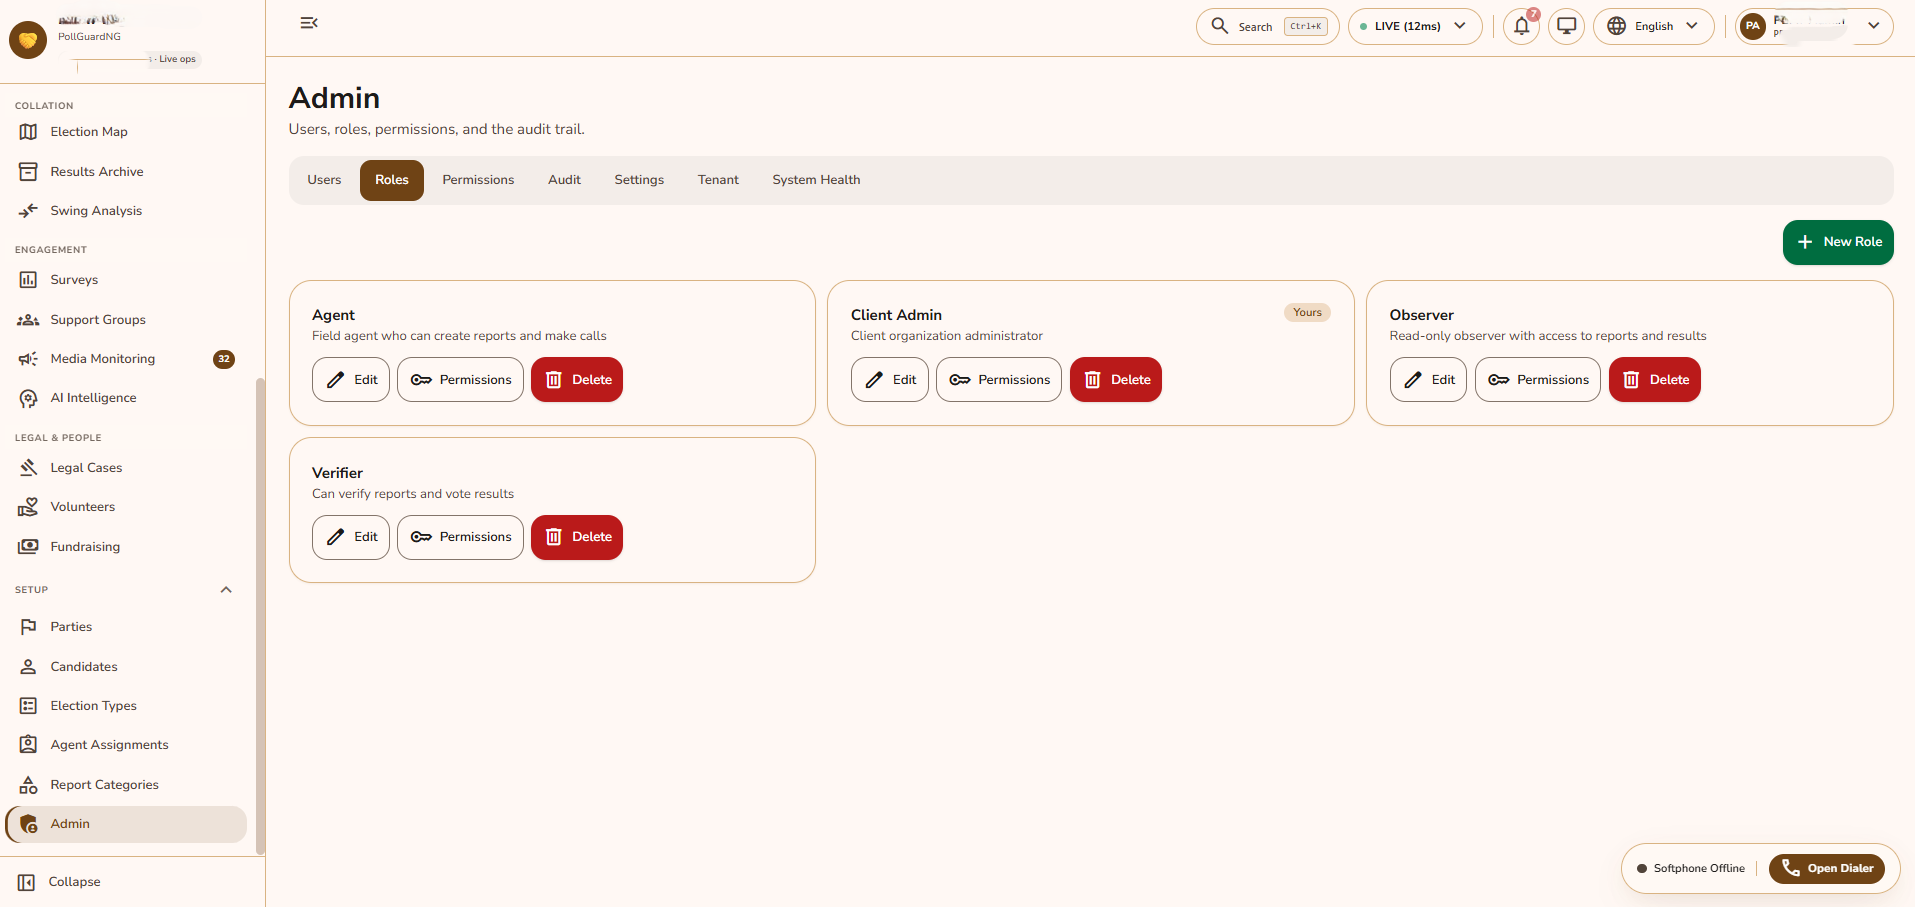Screen dimensions: 1915x907
Task: Open Agent Assignments
Action: (x=126, y=745)
